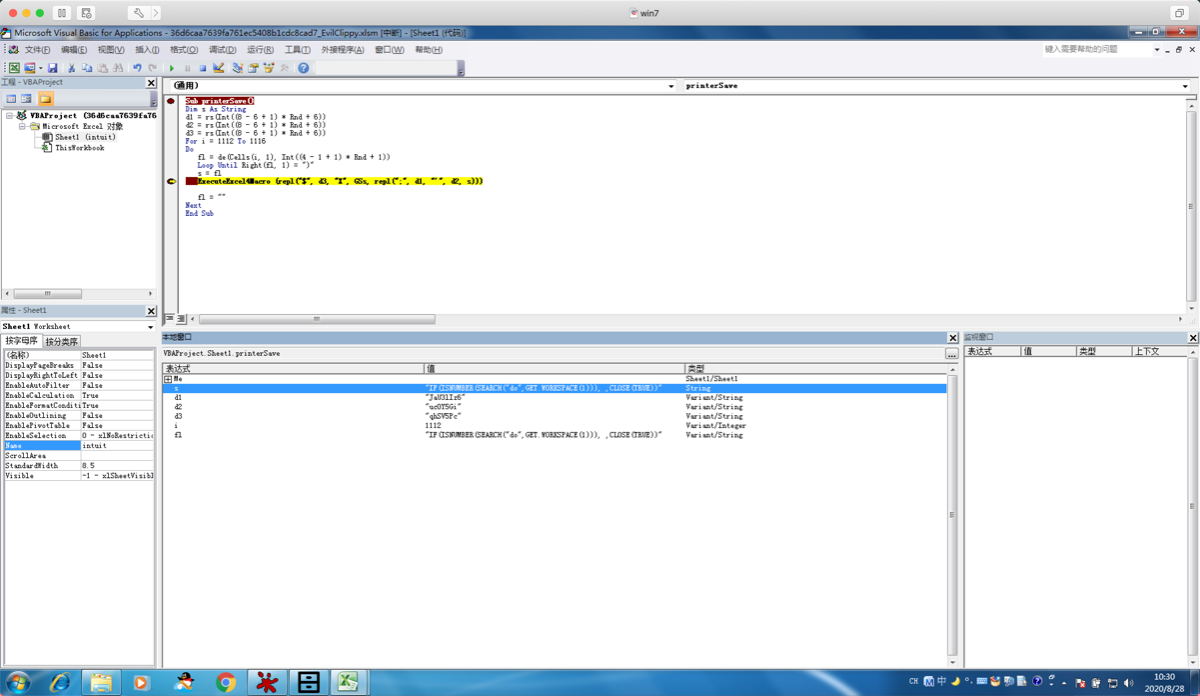Click the StandardWidth value 8.5
The width and height of the screenshot is (1200, 696).
click(117, 466)
